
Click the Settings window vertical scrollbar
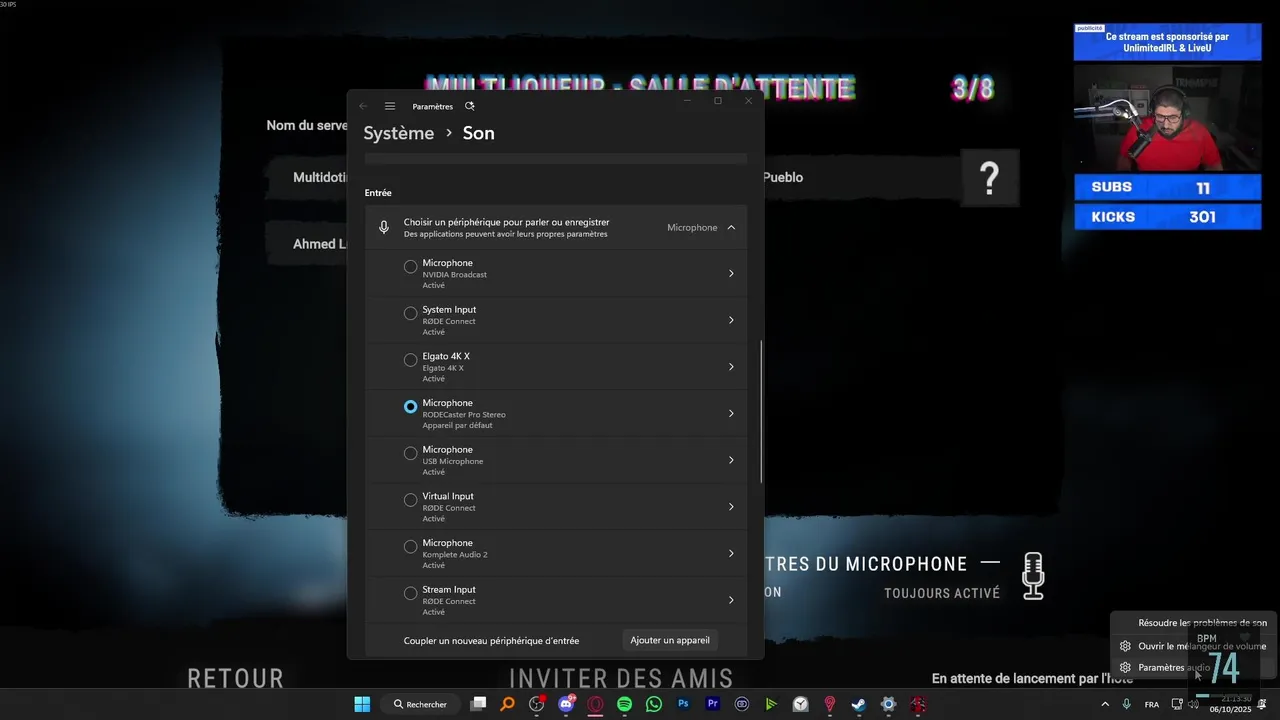click(761, 412)
